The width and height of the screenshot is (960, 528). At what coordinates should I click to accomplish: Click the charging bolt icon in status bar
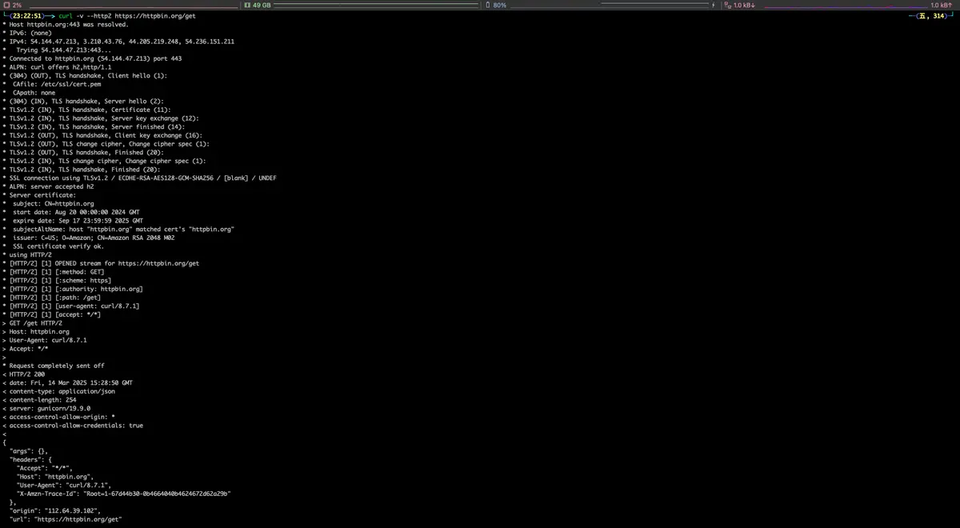[713, 5]
